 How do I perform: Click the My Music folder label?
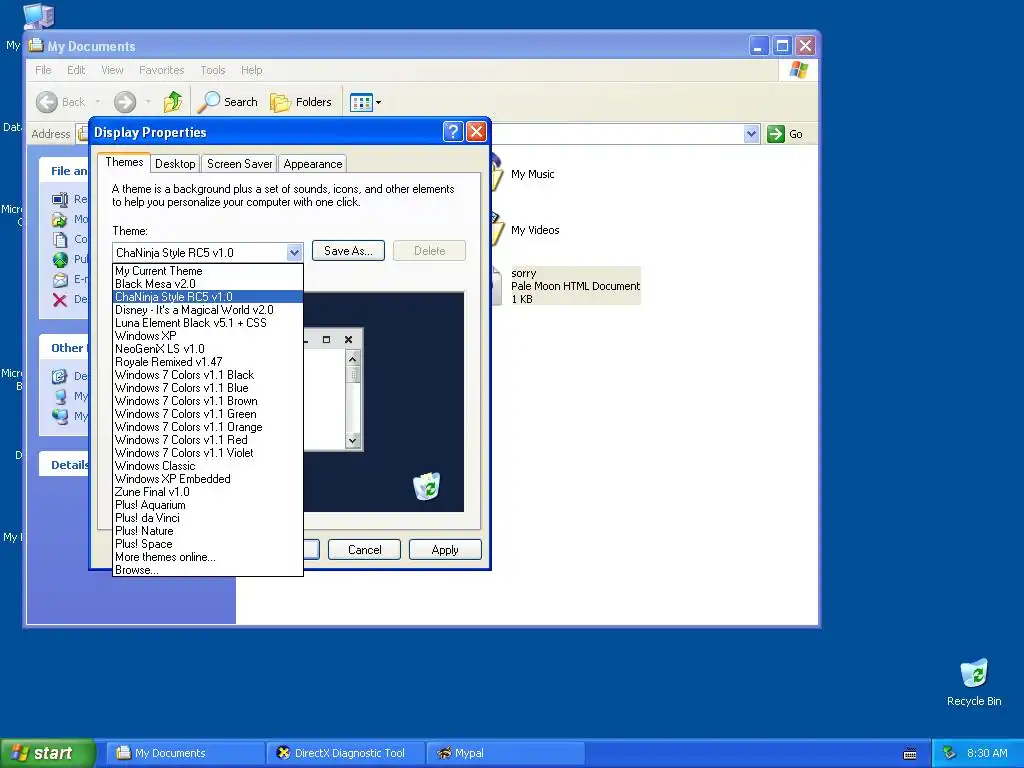pyautogui.click(x=532, y=174)
